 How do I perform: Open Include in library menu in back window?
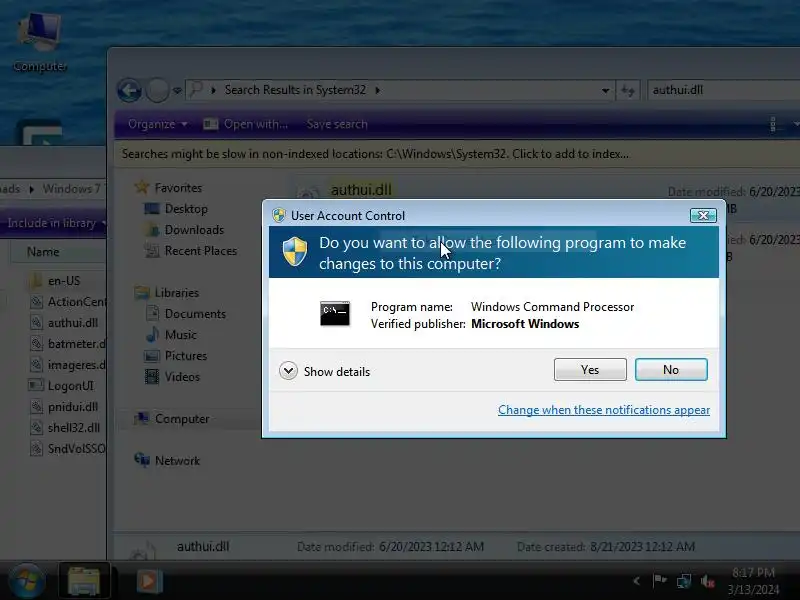pyautogui.click(x=56, y=223)
